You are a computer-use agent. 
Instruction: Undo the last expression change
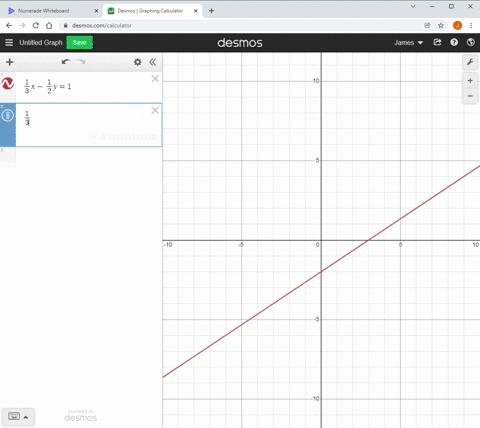tap(66, 62)
